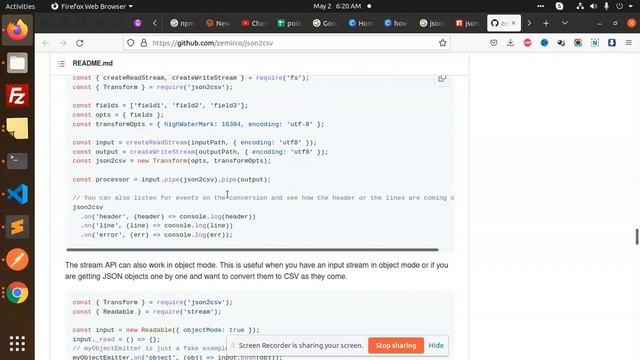The width and height of the screenshot is (640, 360).
Task: Switch to the YouTube Cha tab
Action: coord(253,23)
